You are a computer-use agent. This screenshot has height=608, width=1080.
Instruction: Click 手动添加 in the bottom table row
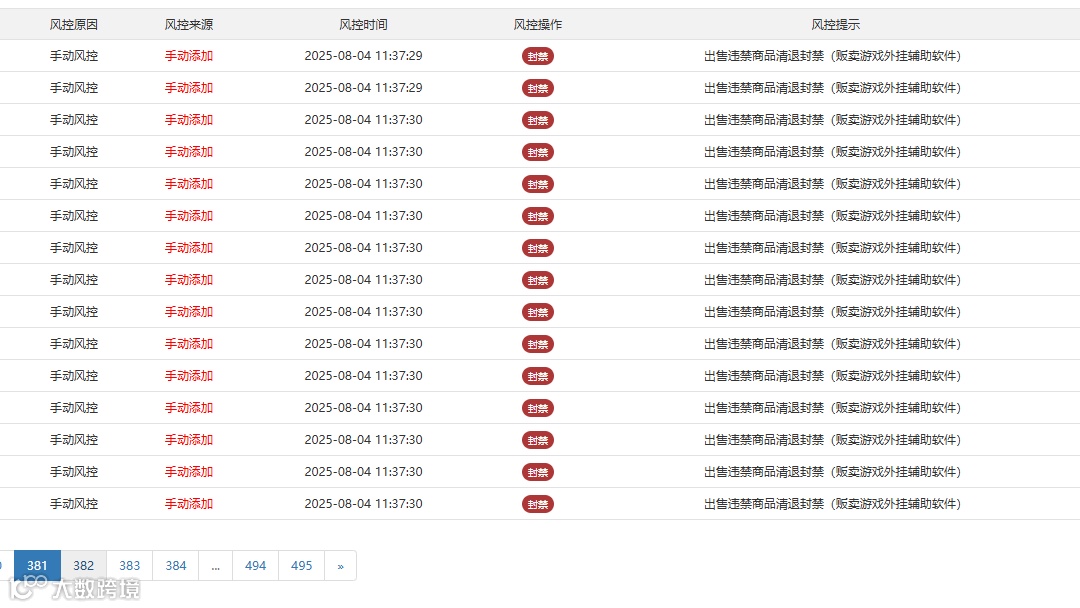[189, 504]
